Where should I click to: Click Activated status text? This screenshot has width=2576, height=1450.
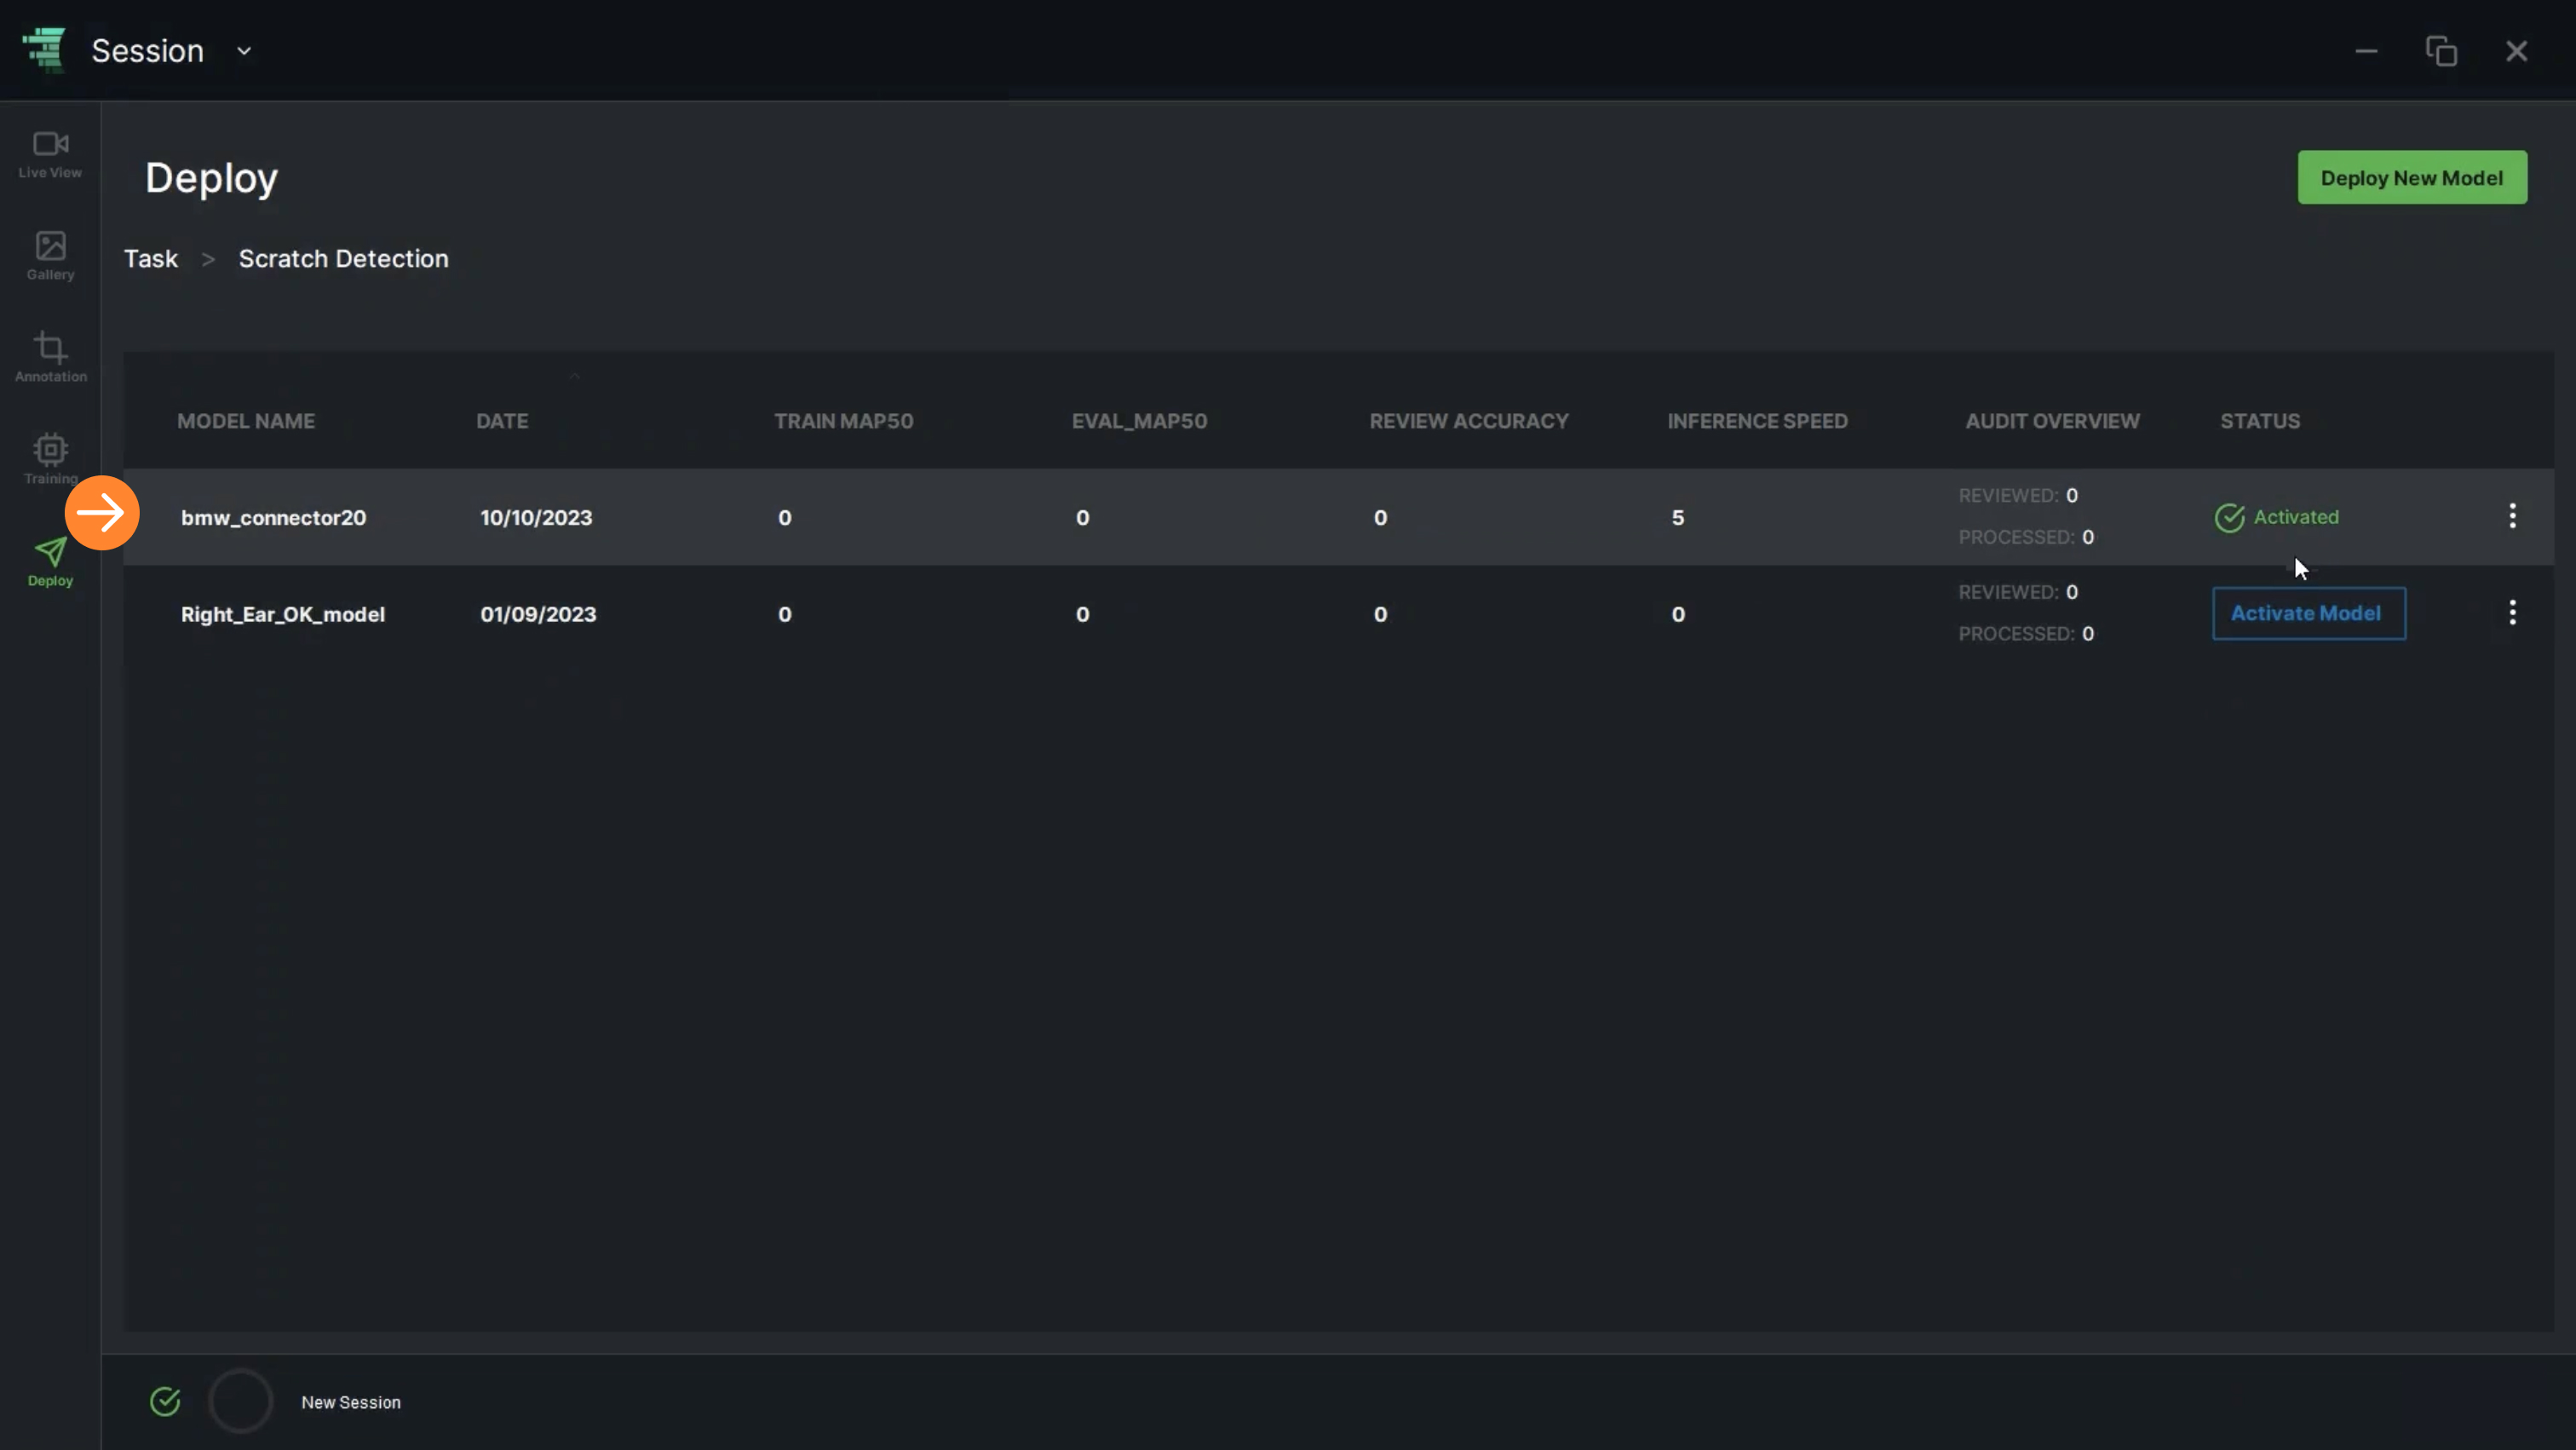point(2296,517)
